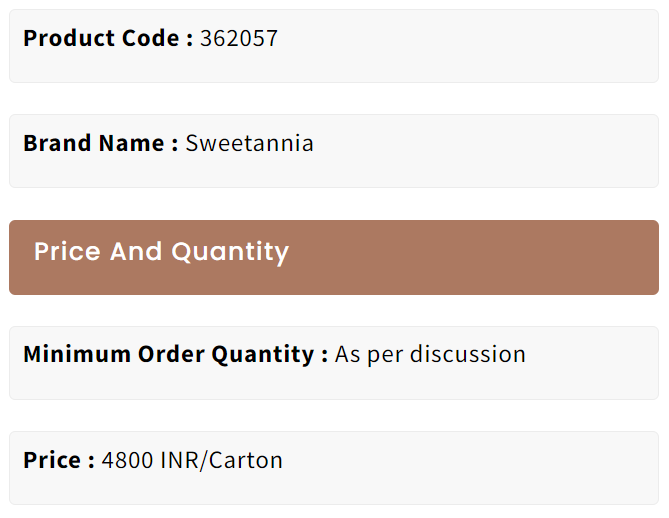
Task: Click the Minimum Order Quantity label
Action: point(176,355)
